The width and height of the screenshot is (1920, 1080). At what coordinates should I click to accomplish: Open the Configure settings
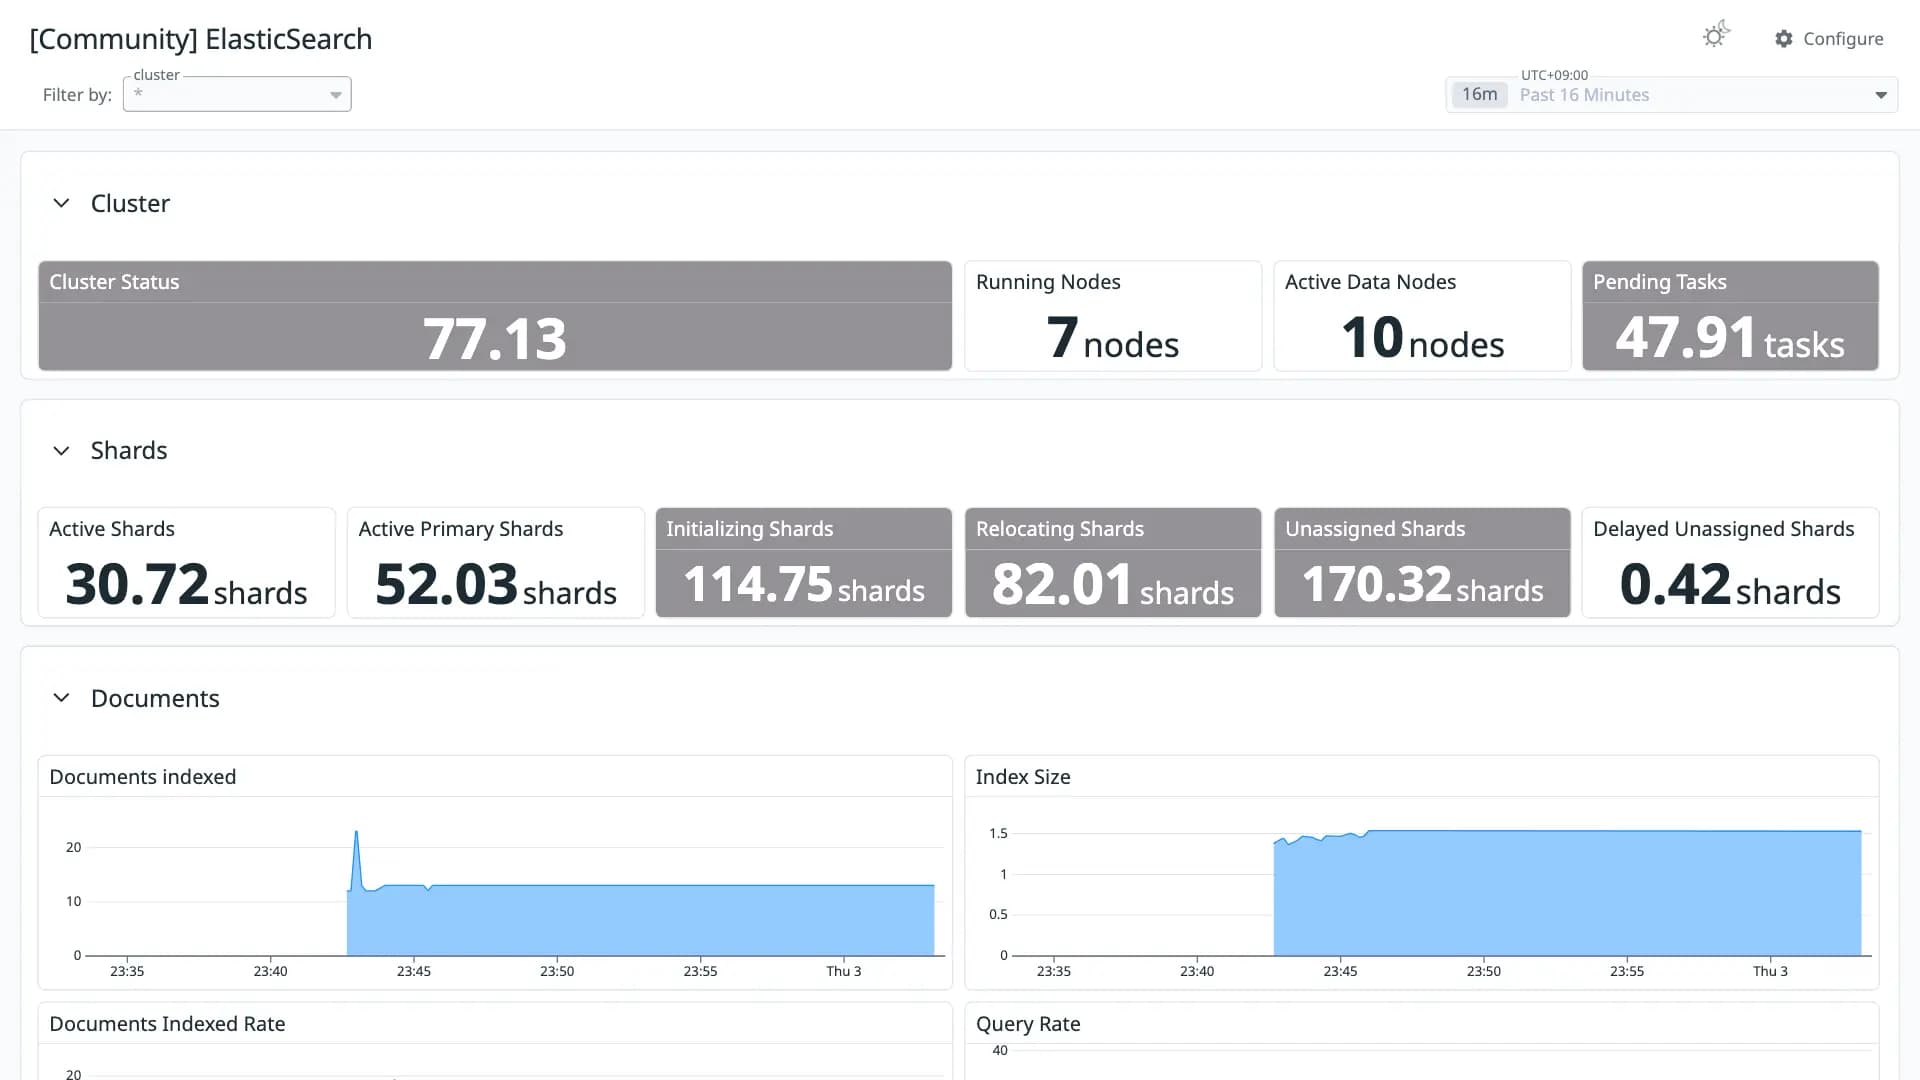pos(1829,38)
